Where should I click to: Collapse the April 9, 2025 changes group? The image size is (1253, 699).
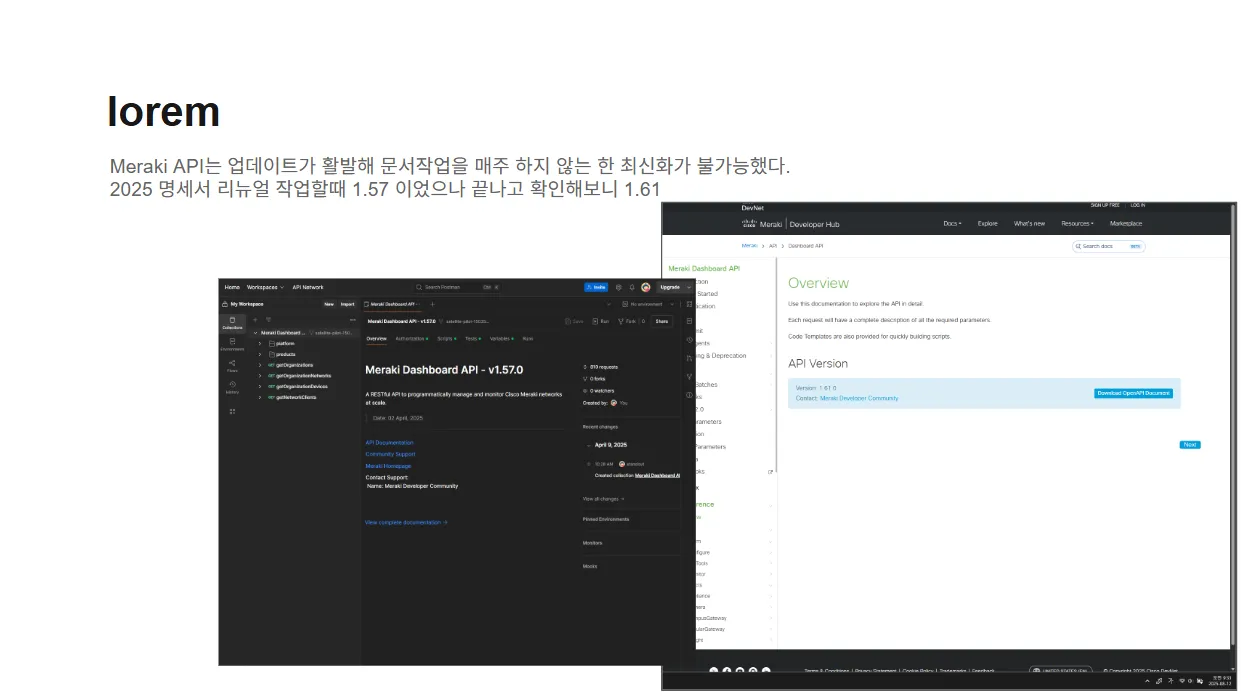(x=588, y=445)
